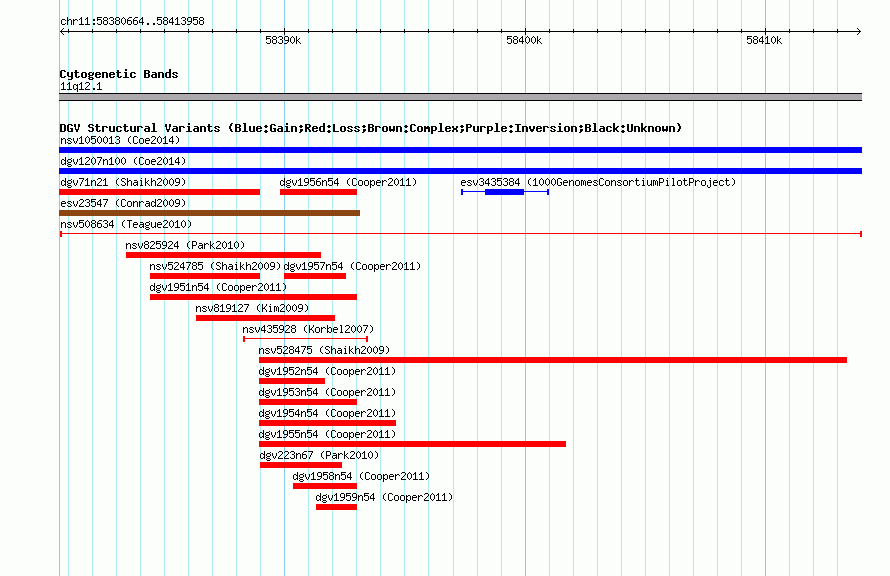Image resolution: width=890 pixels, height=576 pixels.
Task: Click the long red nsv528475 bar
Action: click(553, 360)
